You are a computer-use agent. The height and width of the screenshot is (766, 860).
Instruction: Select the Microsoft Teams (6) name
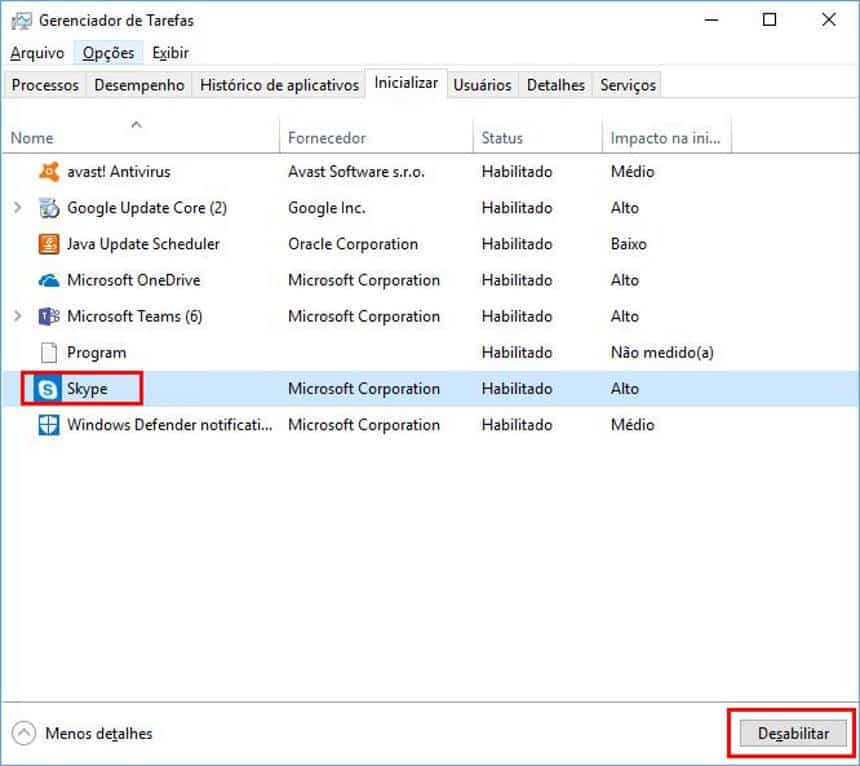[135, 316]
